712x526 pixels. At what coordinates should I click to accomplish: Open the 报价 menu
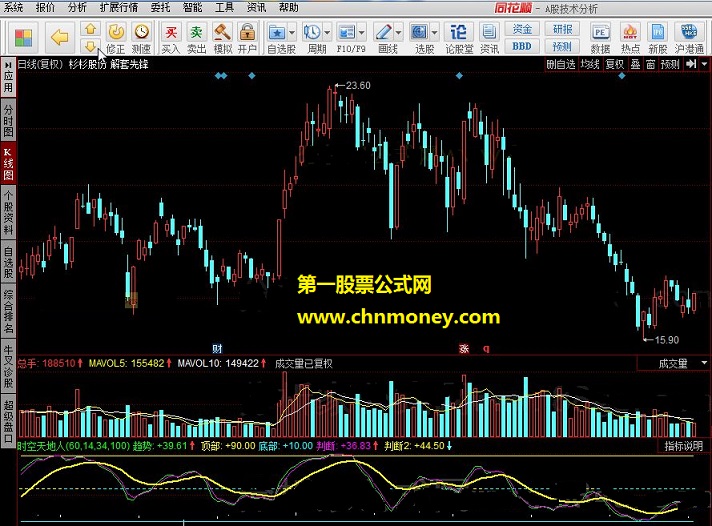pyautogui.click(x=45, y=7)
